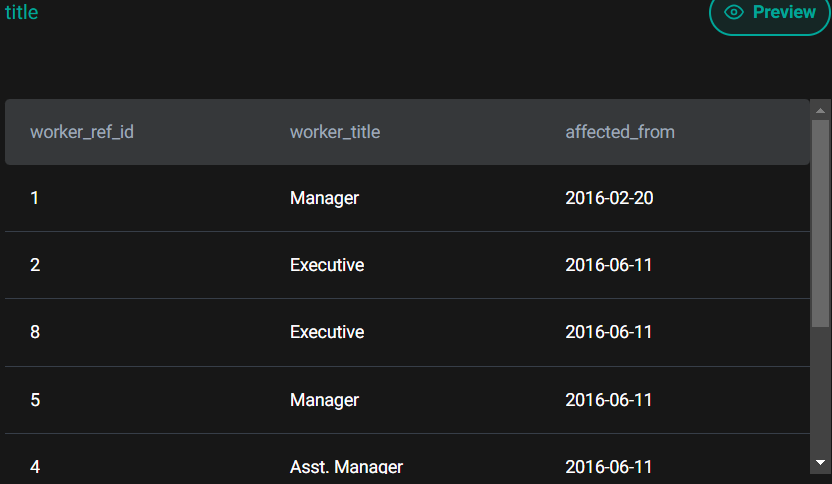Image resolution: width=832 pixels, height=484 pixels.
Task: Click the Executive cell in worker 8's row
Action: pyautogui.click(x=327, y=332)
